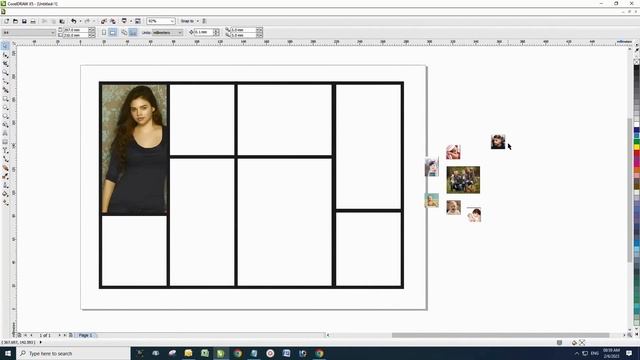Image resolution: width=640 pixels, height=360 pixels.
Task: Select the Zoom tool in toolbox
Action: click(5, 72)
